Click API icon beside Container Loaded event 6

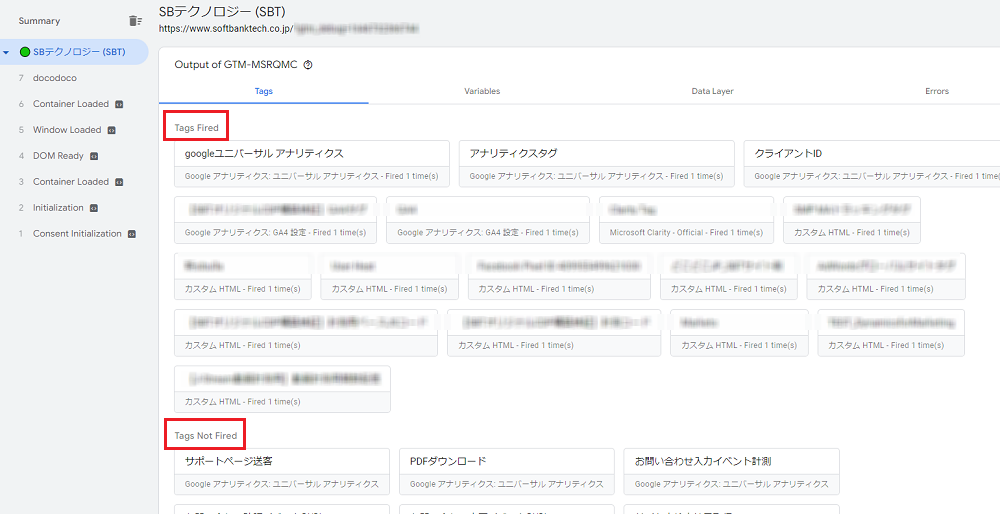(119, 104)
